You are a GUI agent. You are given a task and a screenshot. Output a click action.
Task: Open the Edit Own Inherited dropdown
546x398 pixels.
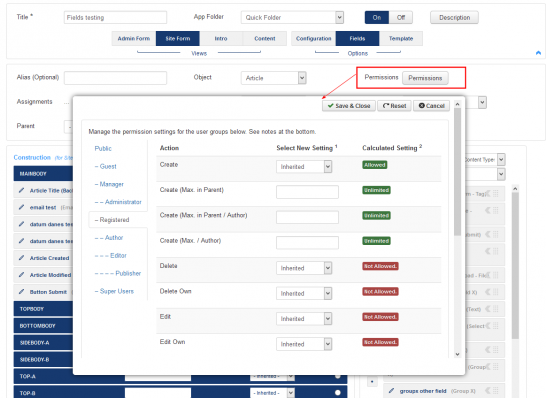click(x=304, y=344)
